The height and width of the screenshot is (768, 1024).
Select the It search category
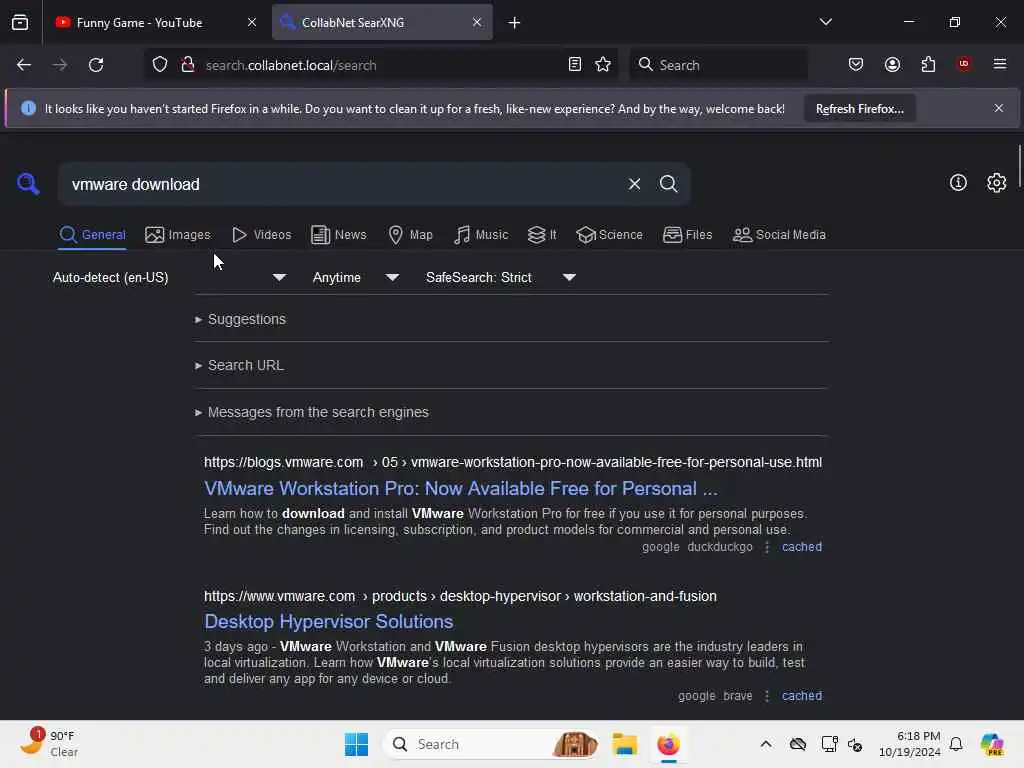(x=542, y=234)
